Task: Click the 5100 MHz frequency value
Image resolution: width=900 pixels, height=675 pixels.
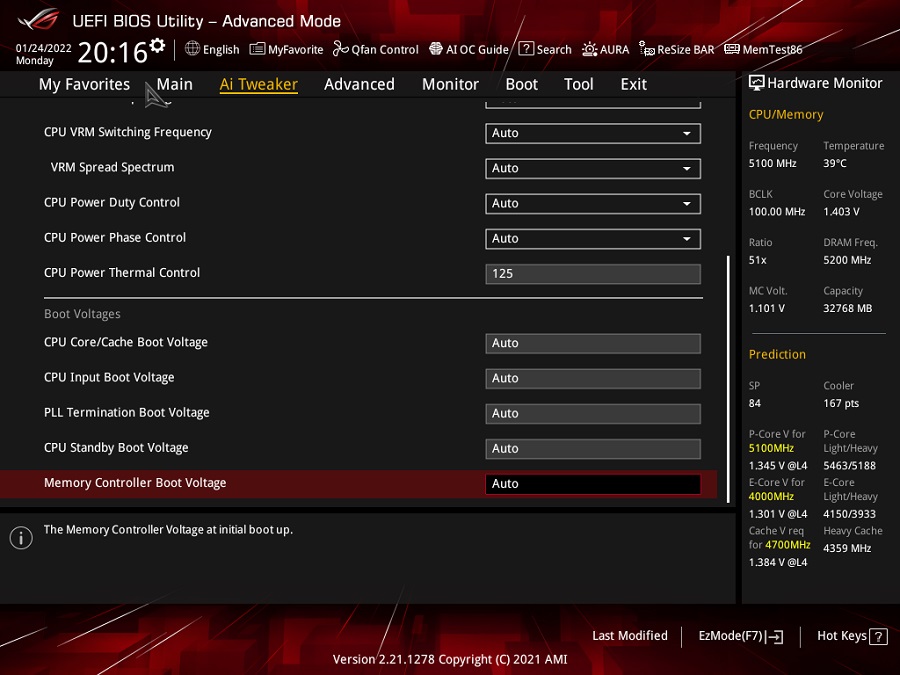Action: coord(773,163)
